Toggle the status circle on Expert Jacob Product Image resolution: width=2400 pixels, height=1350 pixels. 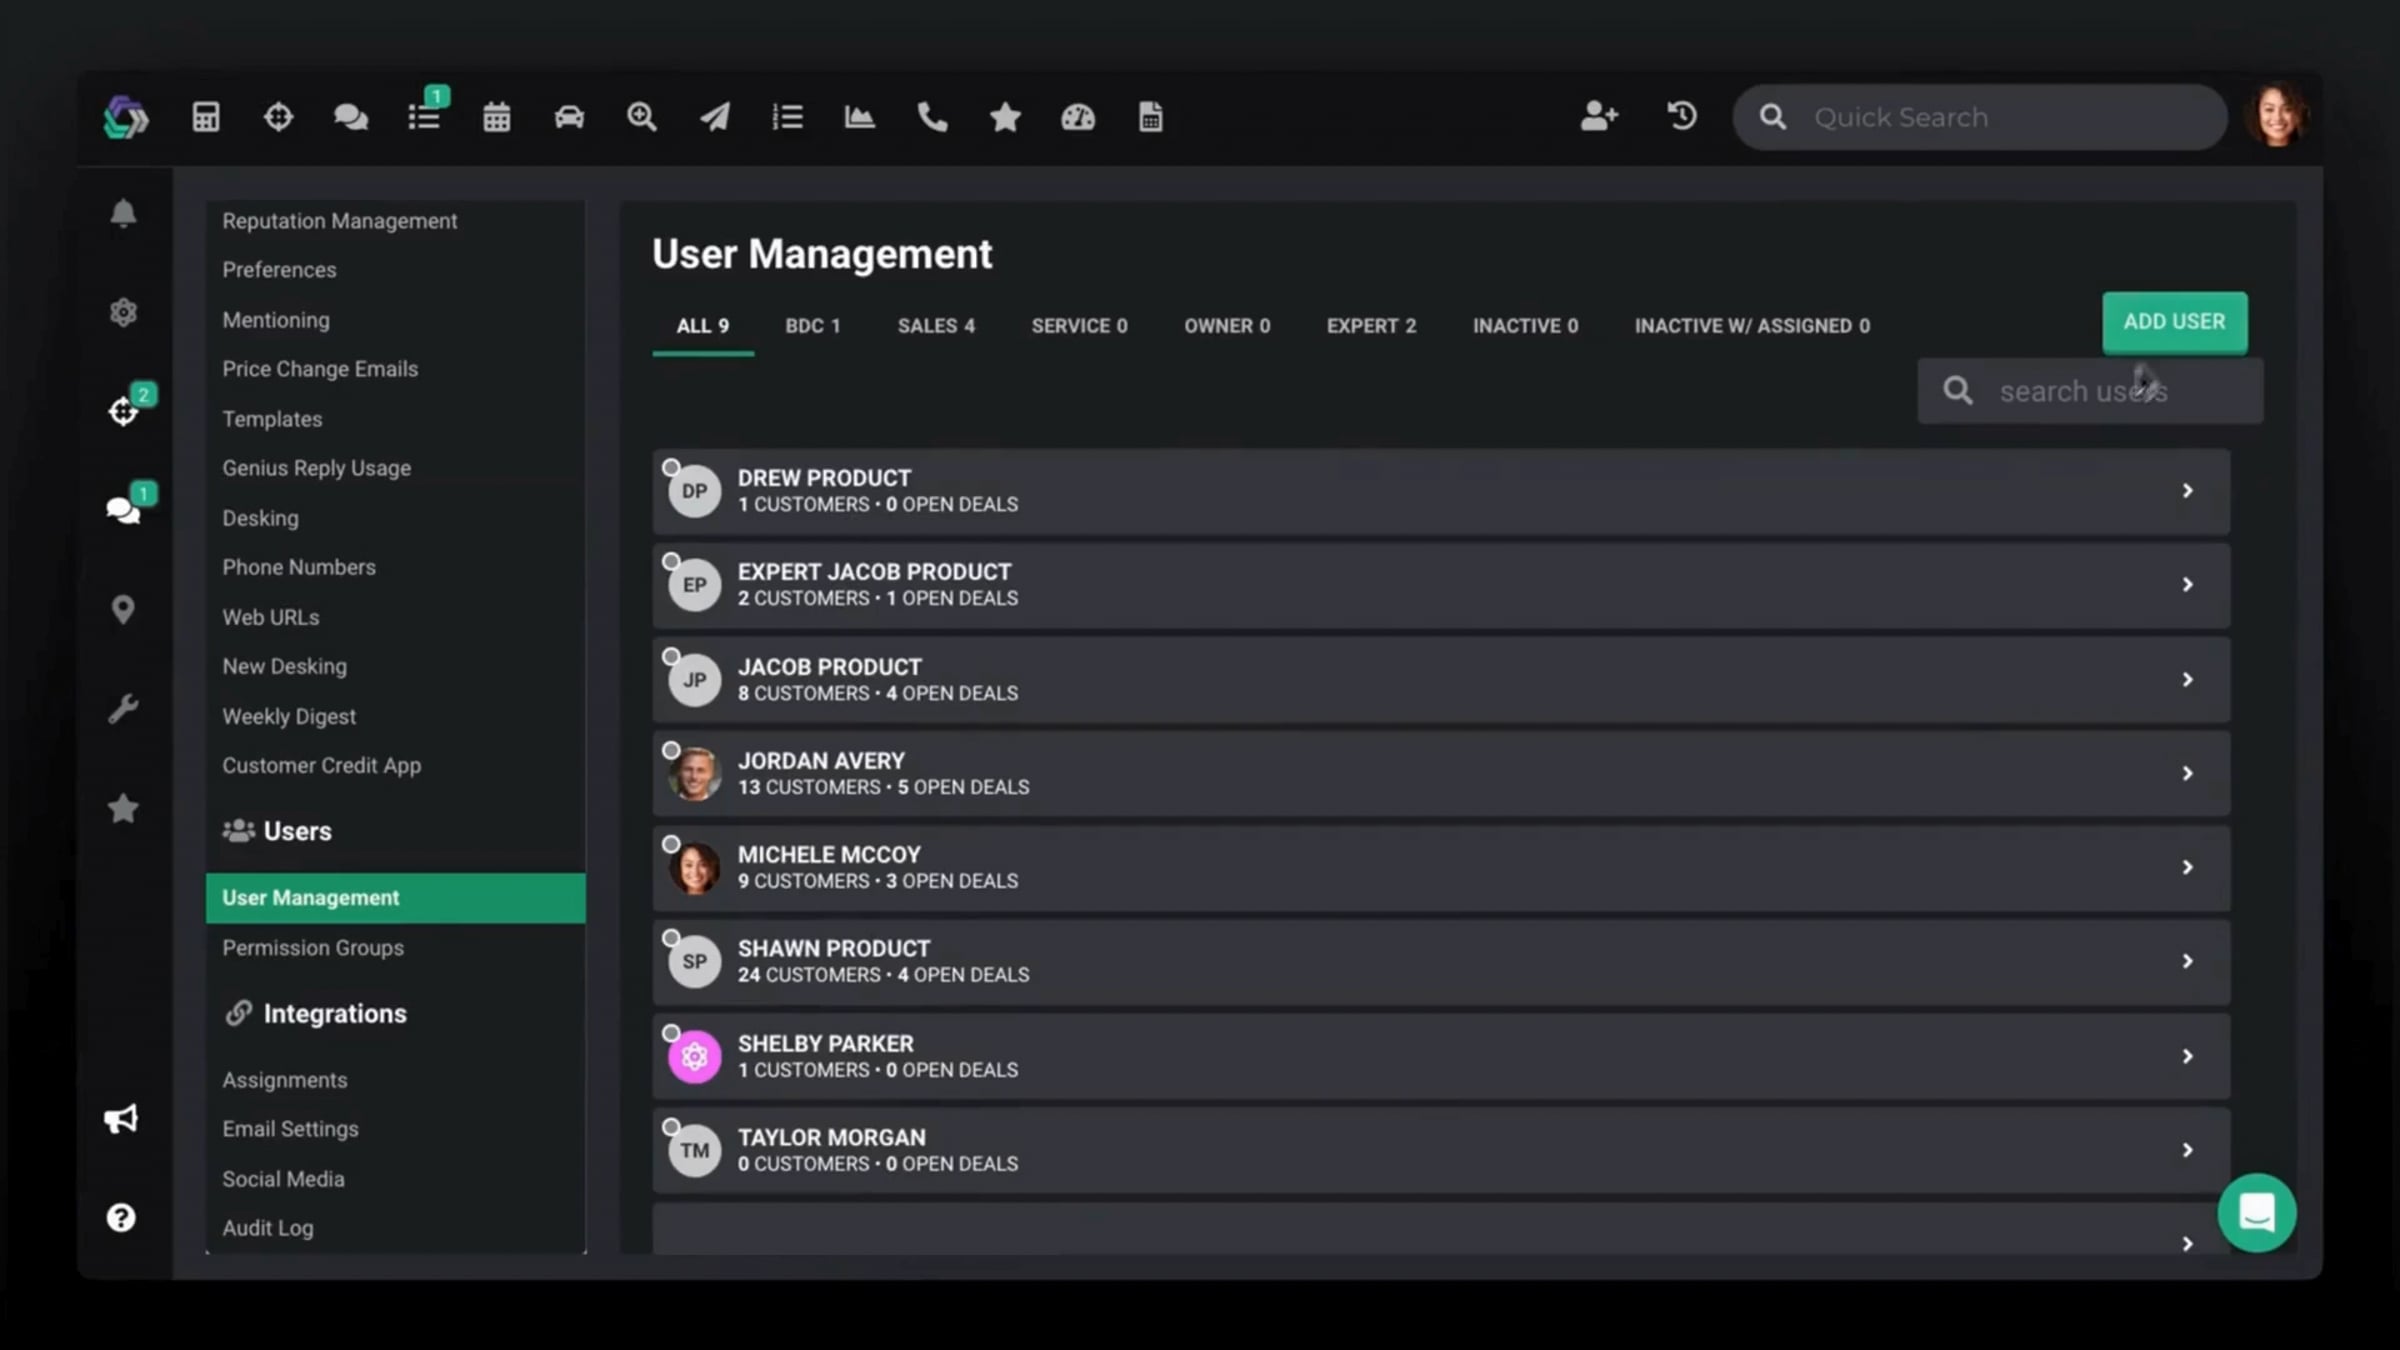(671, 561)
